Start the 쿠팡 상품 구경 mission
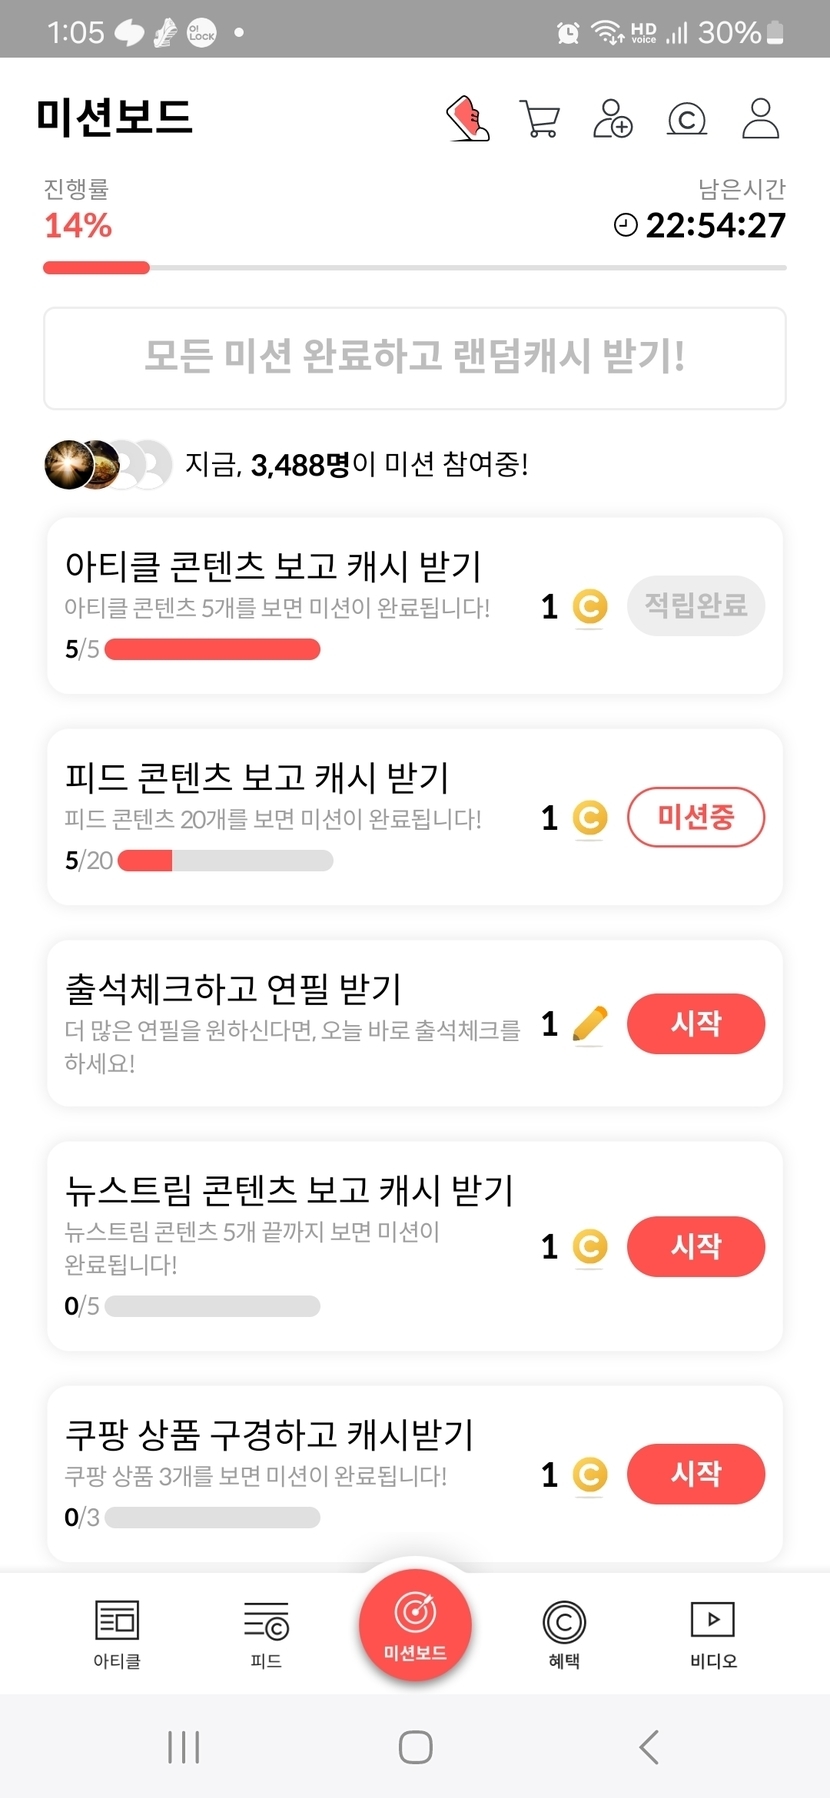830x1798 pixels. [696, 1474]
